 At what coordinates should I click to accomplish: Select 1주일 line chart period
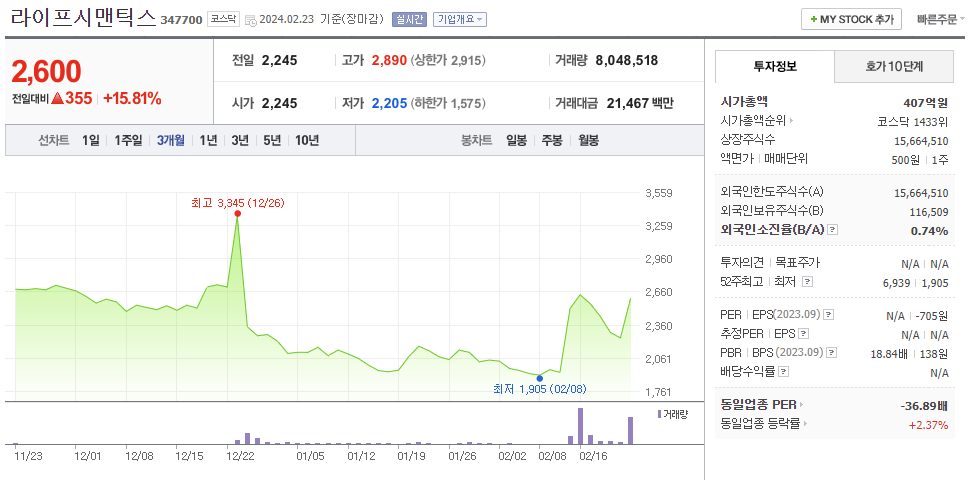click(x=128, y=141)
